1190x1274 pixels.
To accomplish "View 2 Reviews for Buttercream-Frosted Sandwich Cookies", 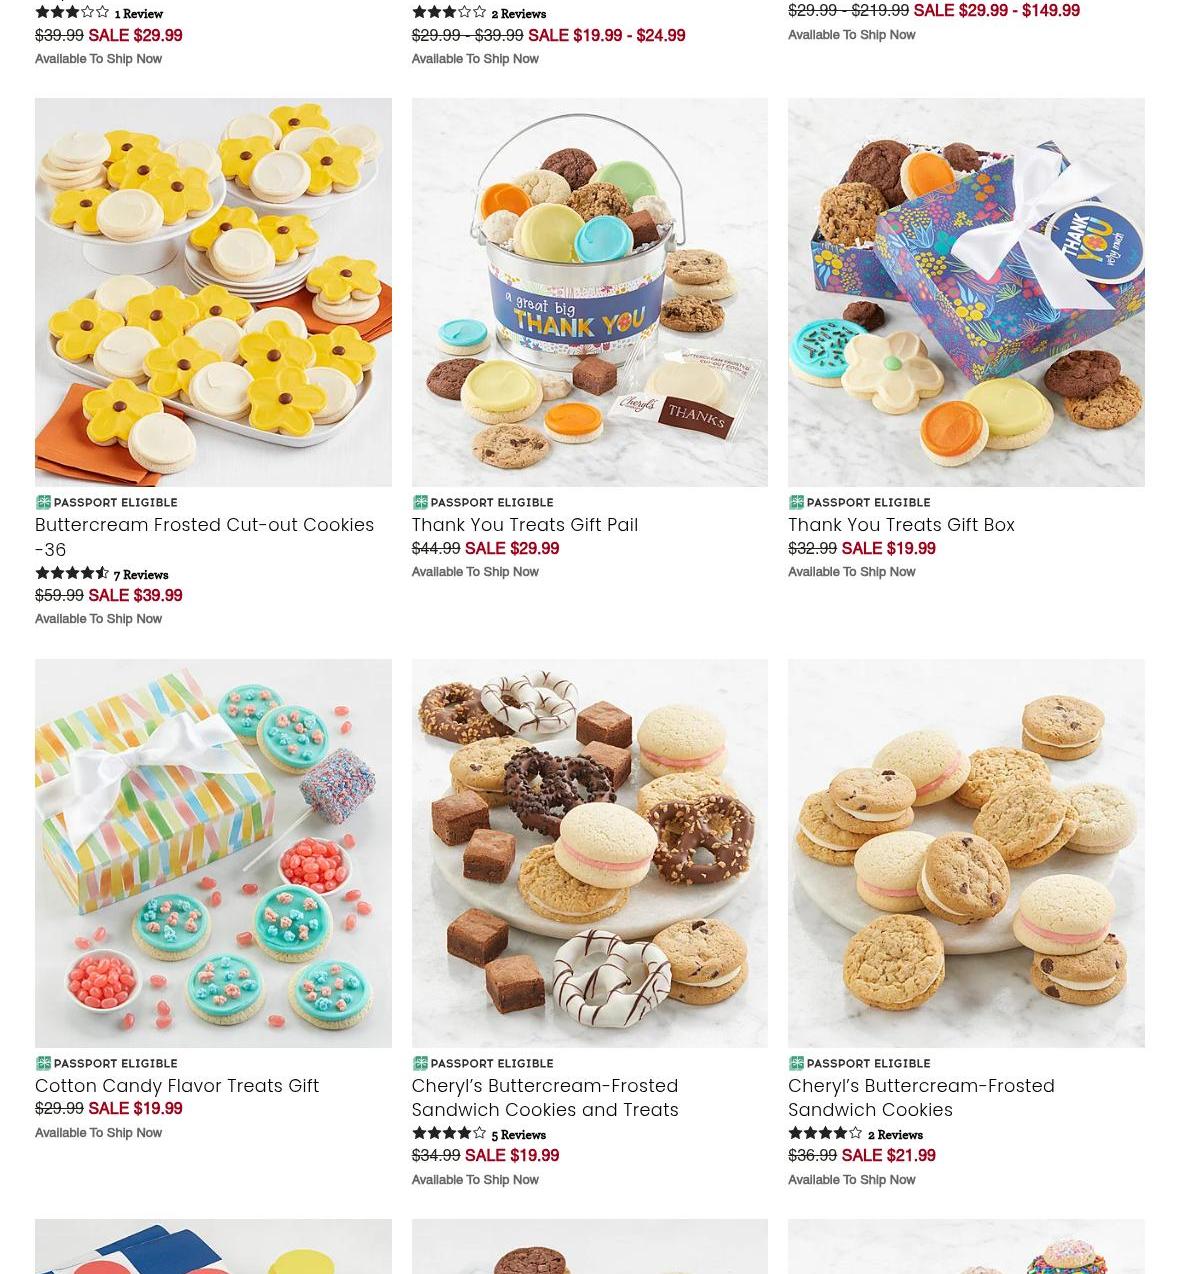I will [x=895, y=1135].
